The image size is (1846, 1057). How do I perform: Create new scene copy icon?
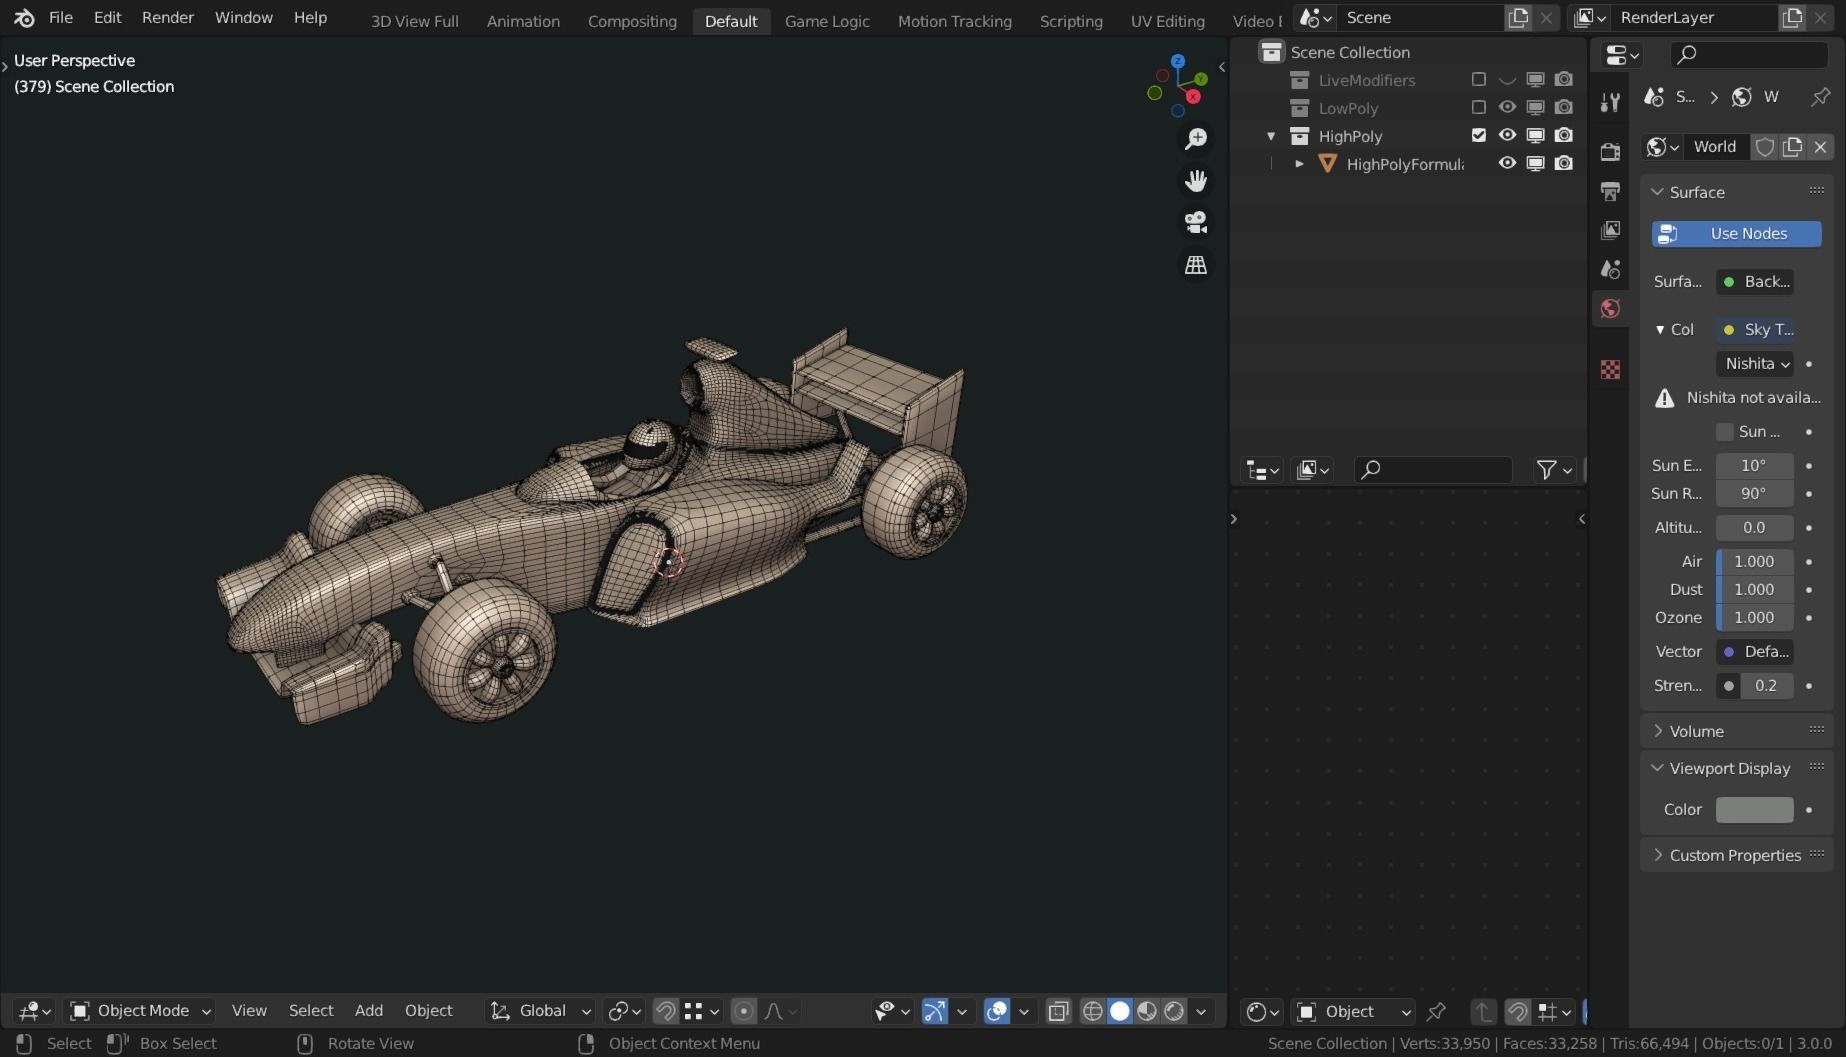(1518, 18)
